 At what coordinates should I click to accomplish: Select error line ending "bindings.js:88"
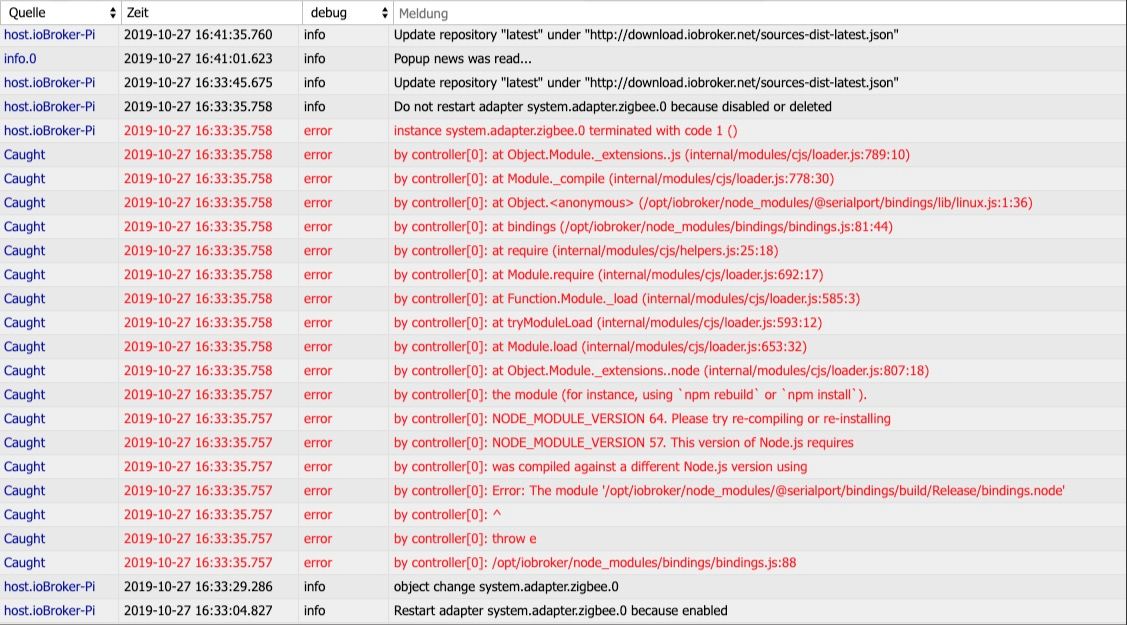tap(595, 562)
